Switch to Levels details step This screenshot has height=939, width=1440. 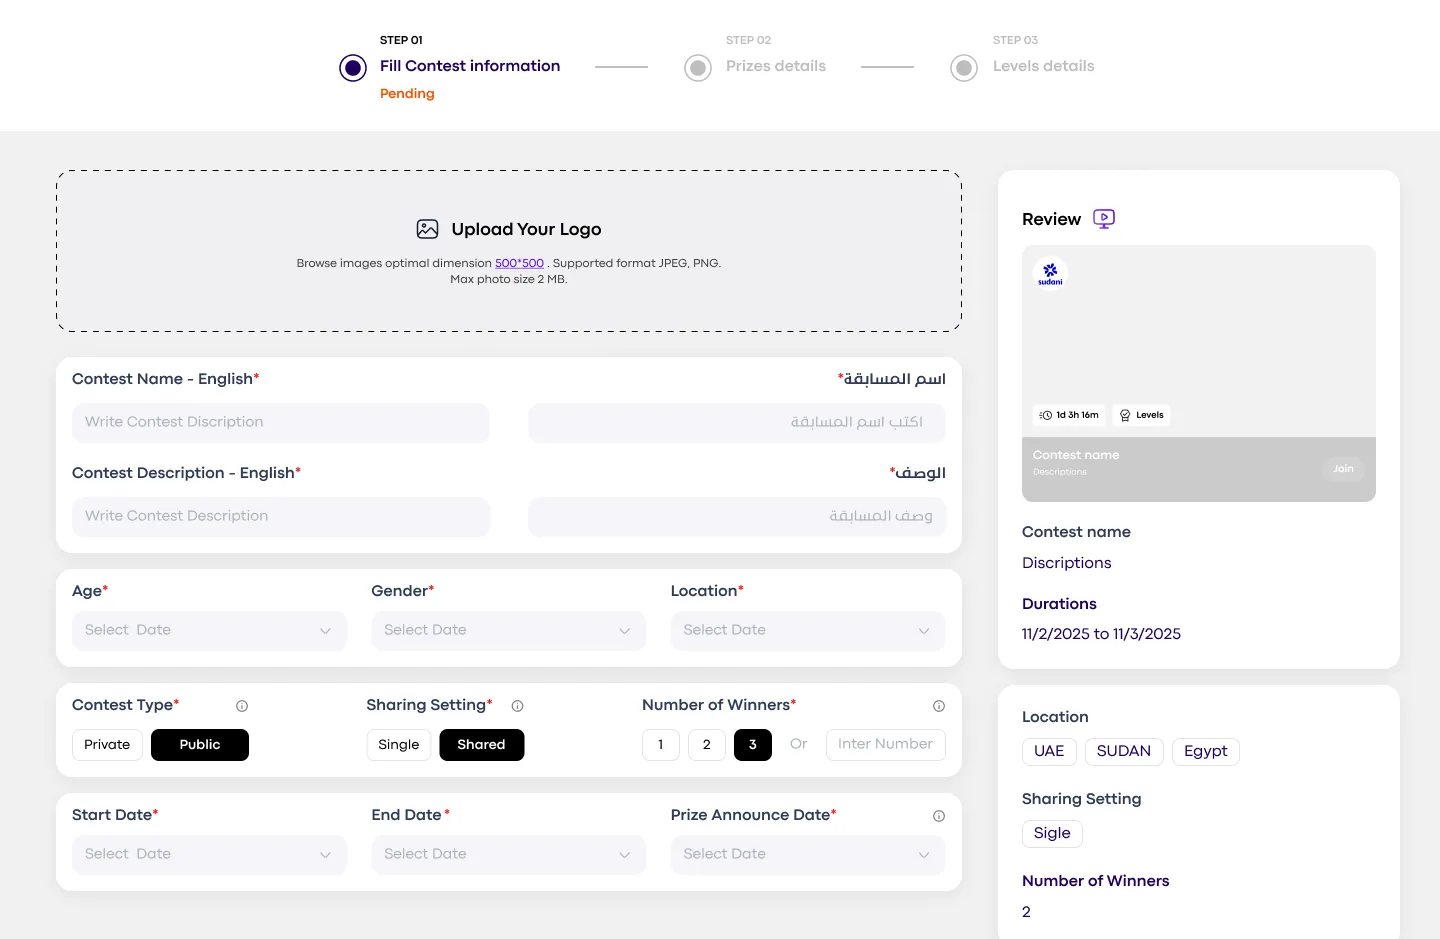pos(1043,66)
